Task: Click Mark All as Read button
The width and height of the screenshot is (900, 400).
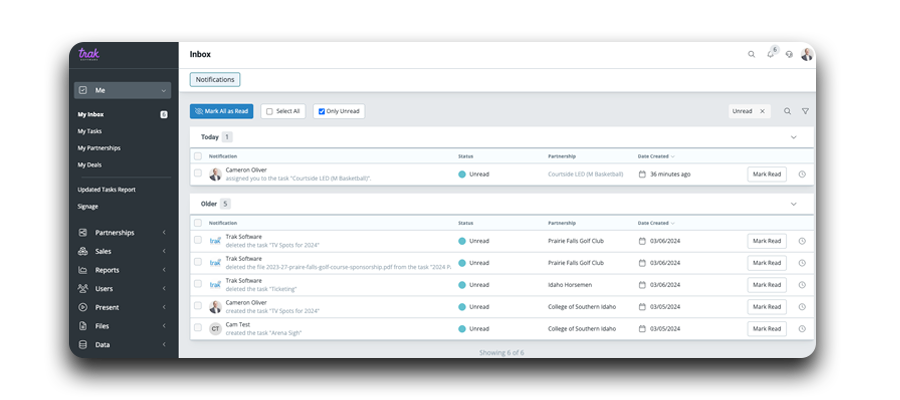Action: [222, 111]
